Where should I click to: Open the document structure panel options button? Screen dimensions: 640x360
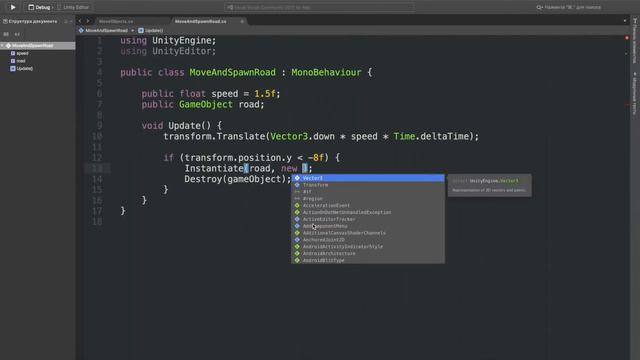point(66,21)
